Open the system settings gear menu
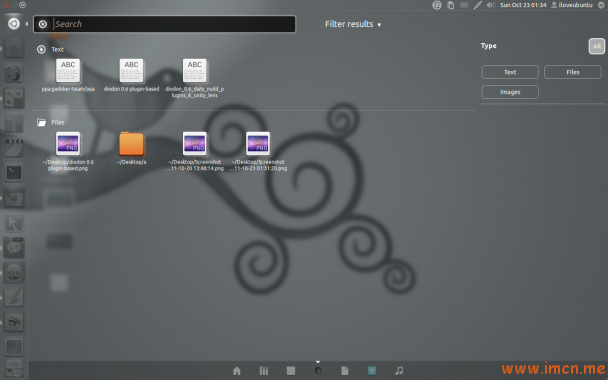This screenshot has width=608, height=380. click(x=601, y=5)
